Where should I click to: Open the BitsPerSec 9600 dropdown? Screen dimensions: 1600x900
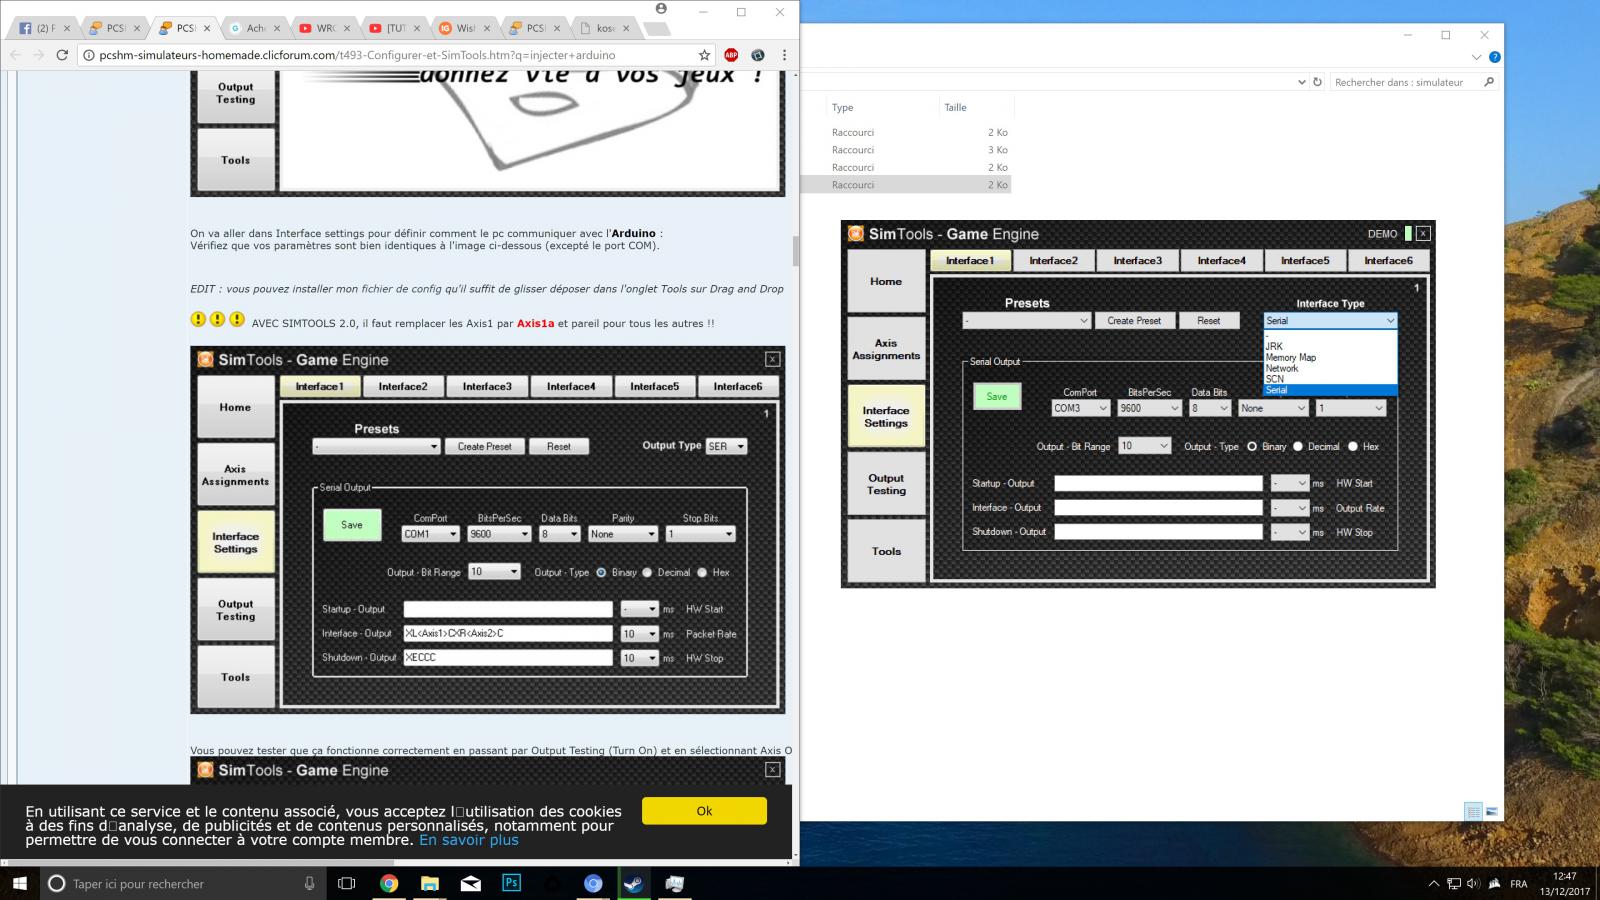pyautogui.click(x=1149, y=407)
